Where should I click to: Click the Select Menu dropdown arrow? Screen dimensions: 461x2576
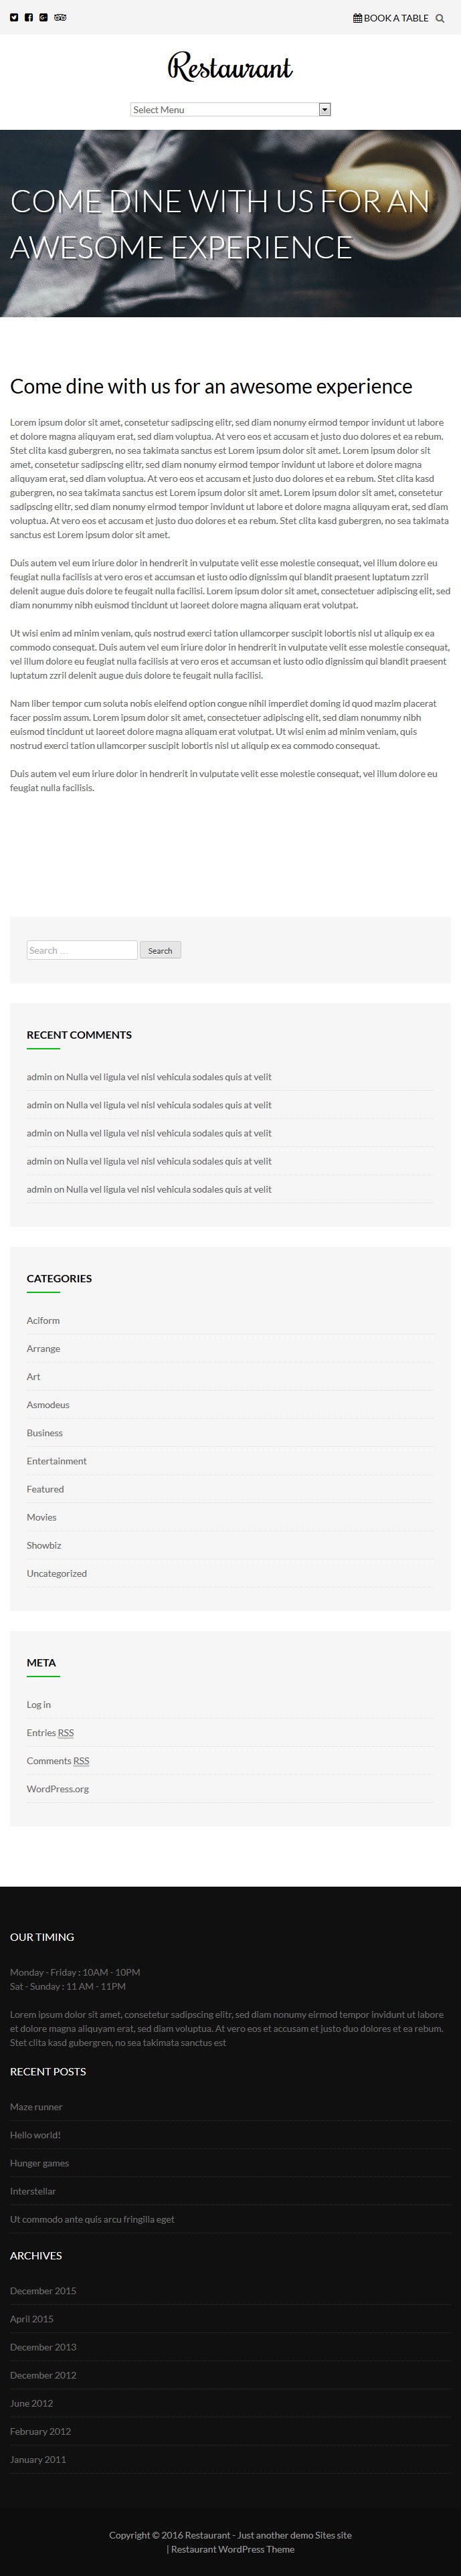324,110
